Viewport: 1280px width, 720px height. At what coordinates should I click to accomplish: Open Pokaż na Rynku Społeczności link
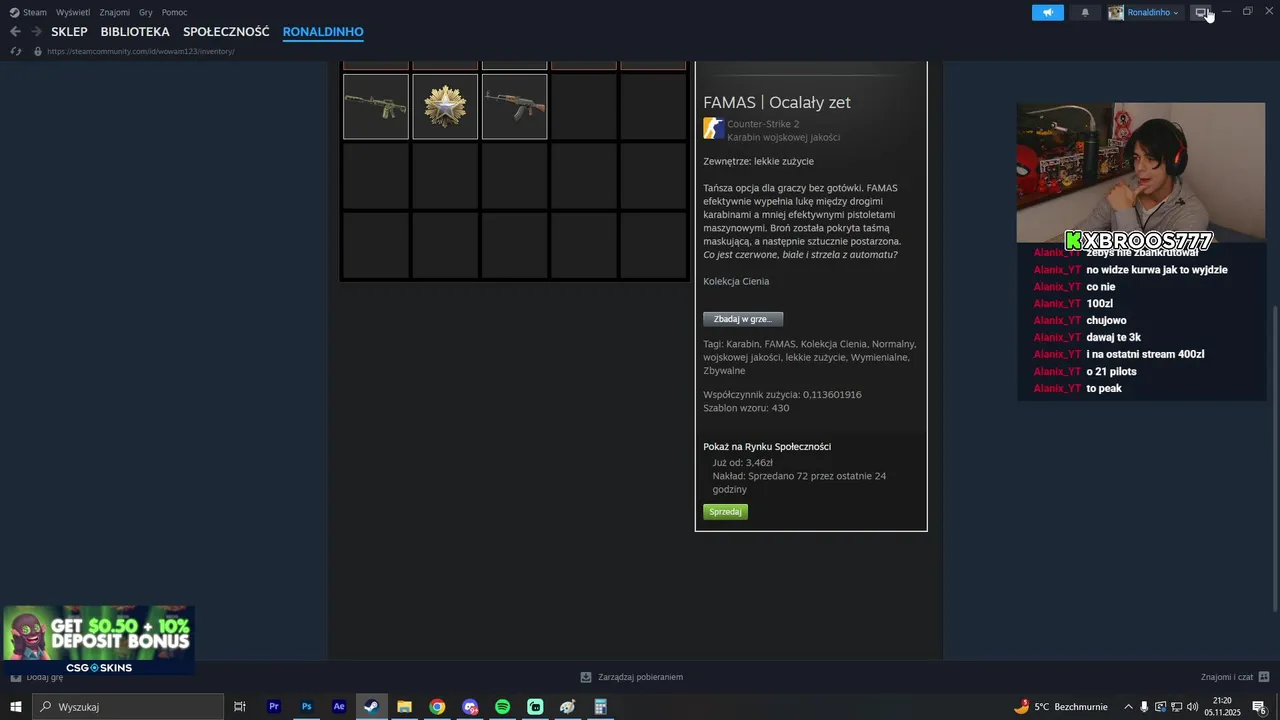[x=767, y=447]
